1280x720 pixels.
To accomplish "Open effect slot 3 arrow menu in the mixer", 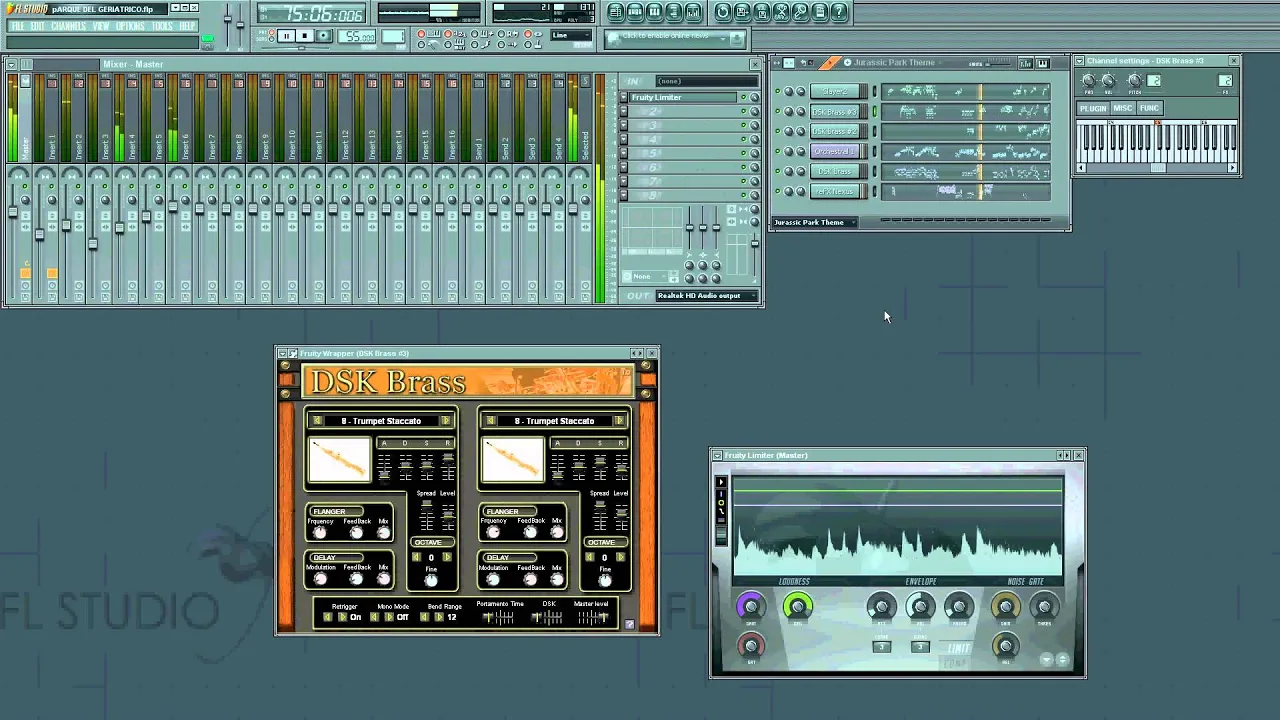I will (623, 125).
